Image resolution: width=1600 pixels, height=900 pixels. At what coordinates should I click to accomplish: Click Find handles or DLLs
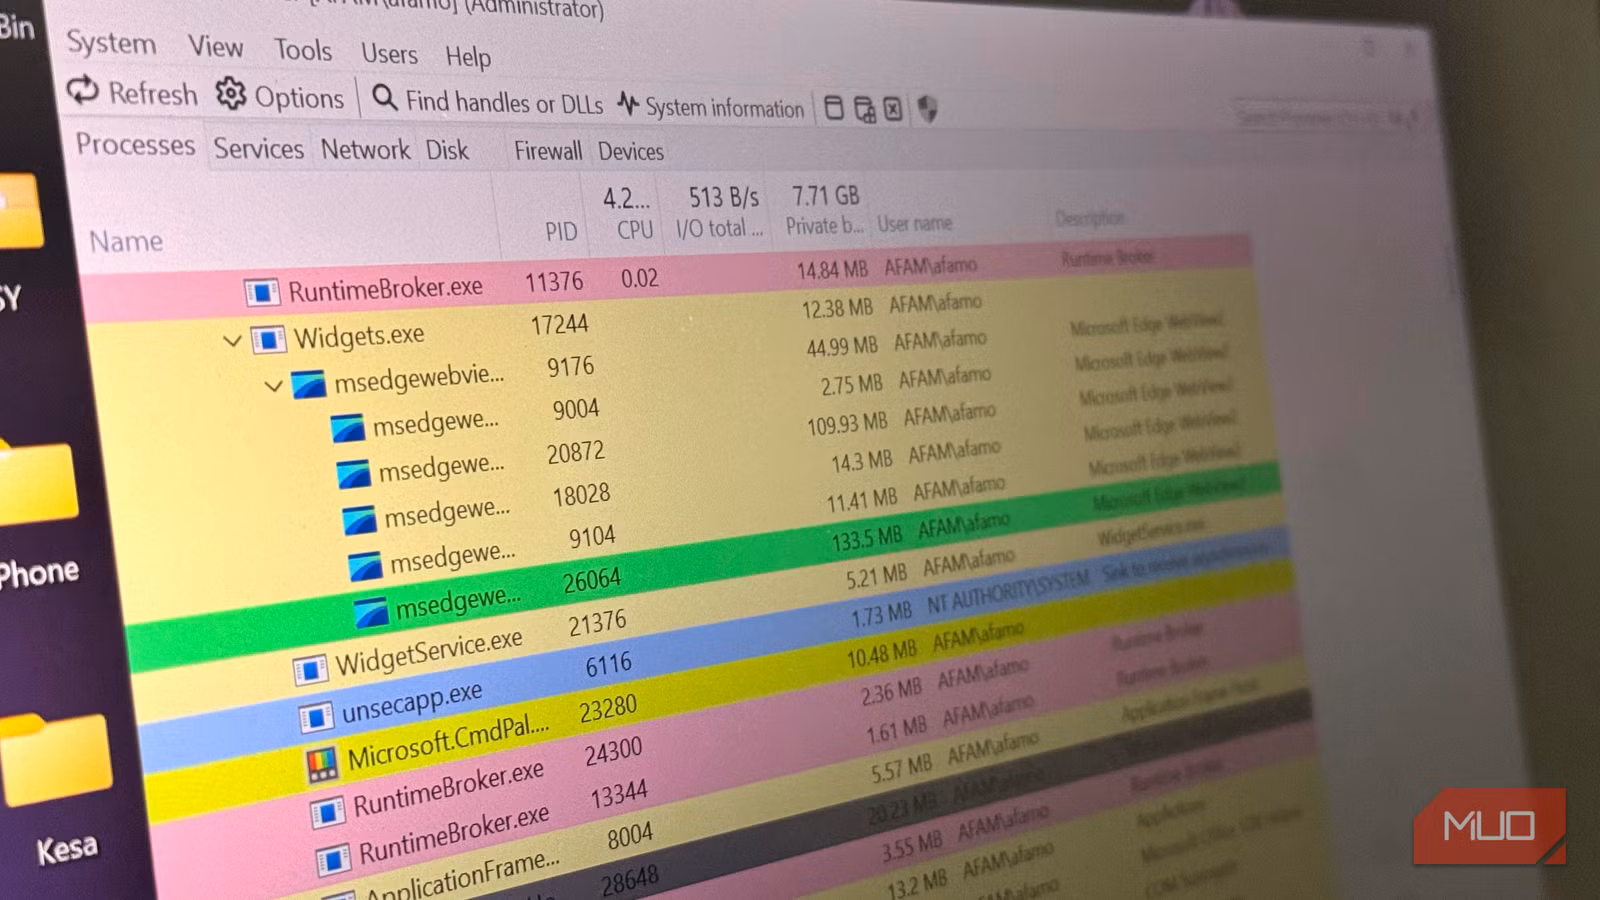click(x=488, y=101)
